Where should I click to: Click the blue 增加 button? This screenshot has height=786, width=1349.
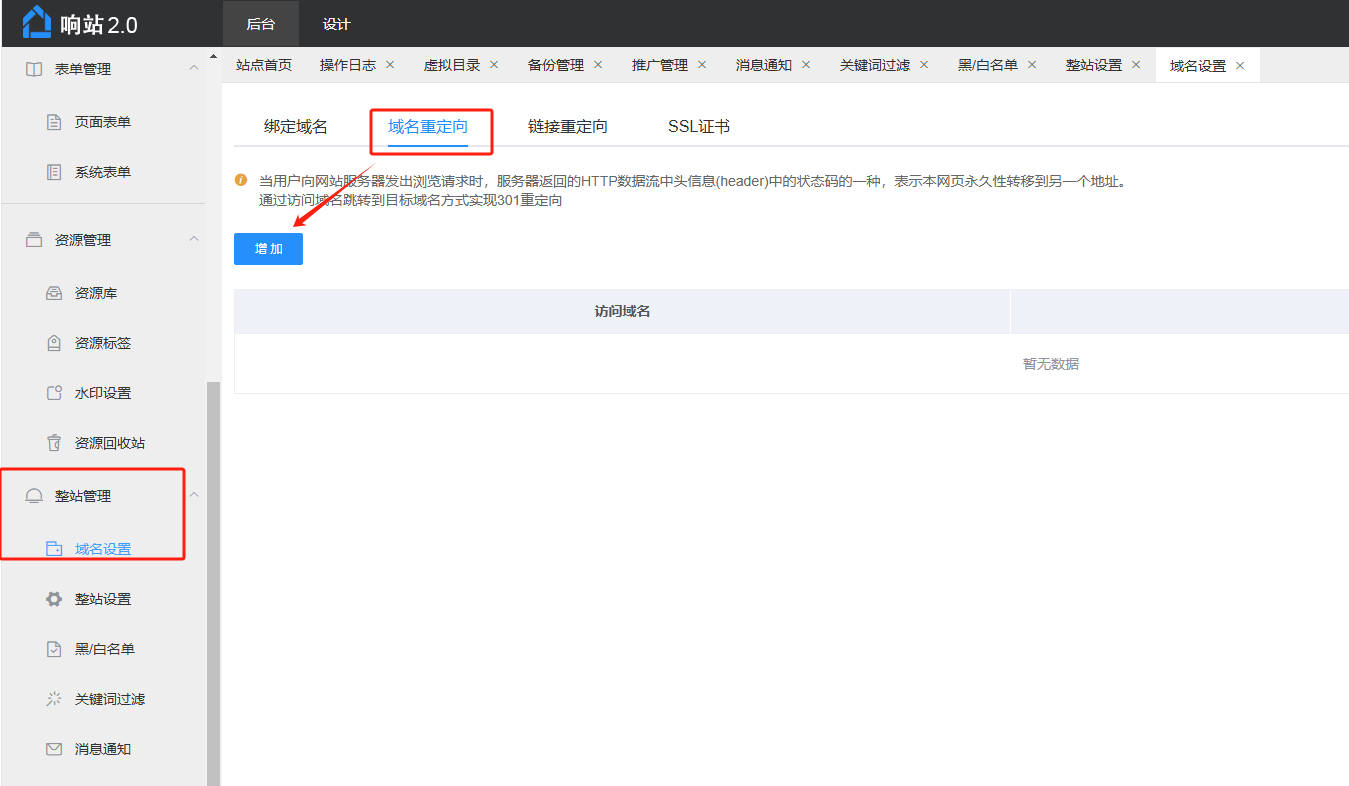268,249
